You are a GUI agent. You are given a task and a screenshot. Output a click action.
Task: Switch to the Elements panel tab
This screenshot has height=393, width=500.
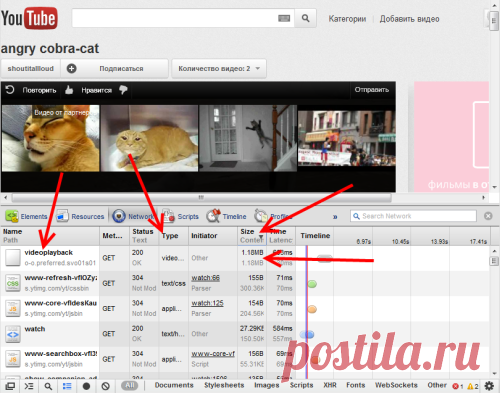coord(27,216)
